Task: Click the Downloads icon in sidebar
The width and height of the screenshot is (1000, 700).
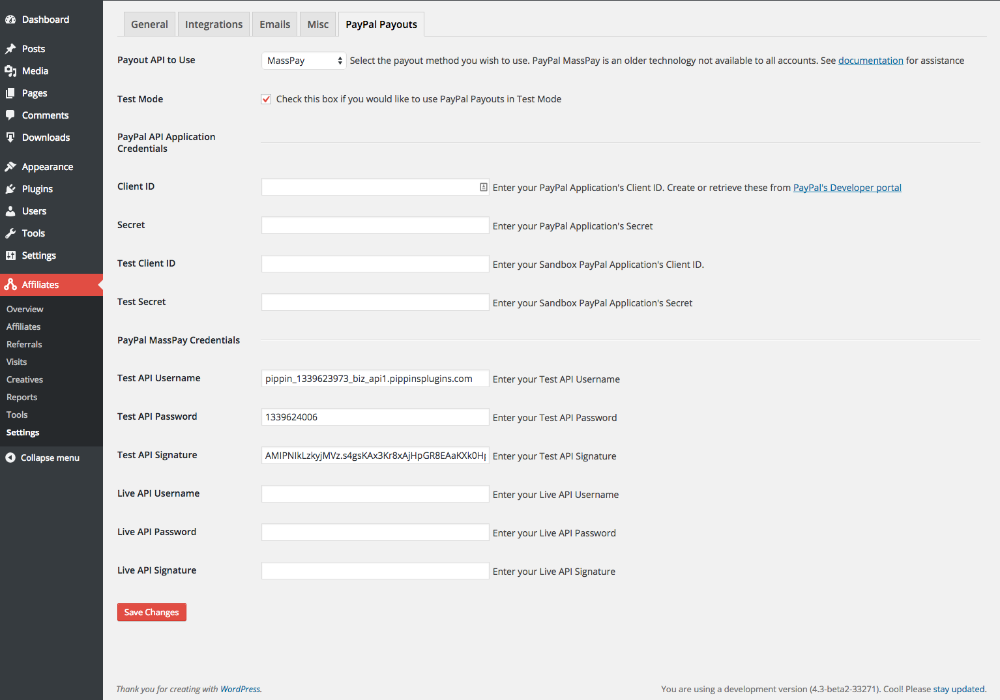Action: click(x=10, y=138)
